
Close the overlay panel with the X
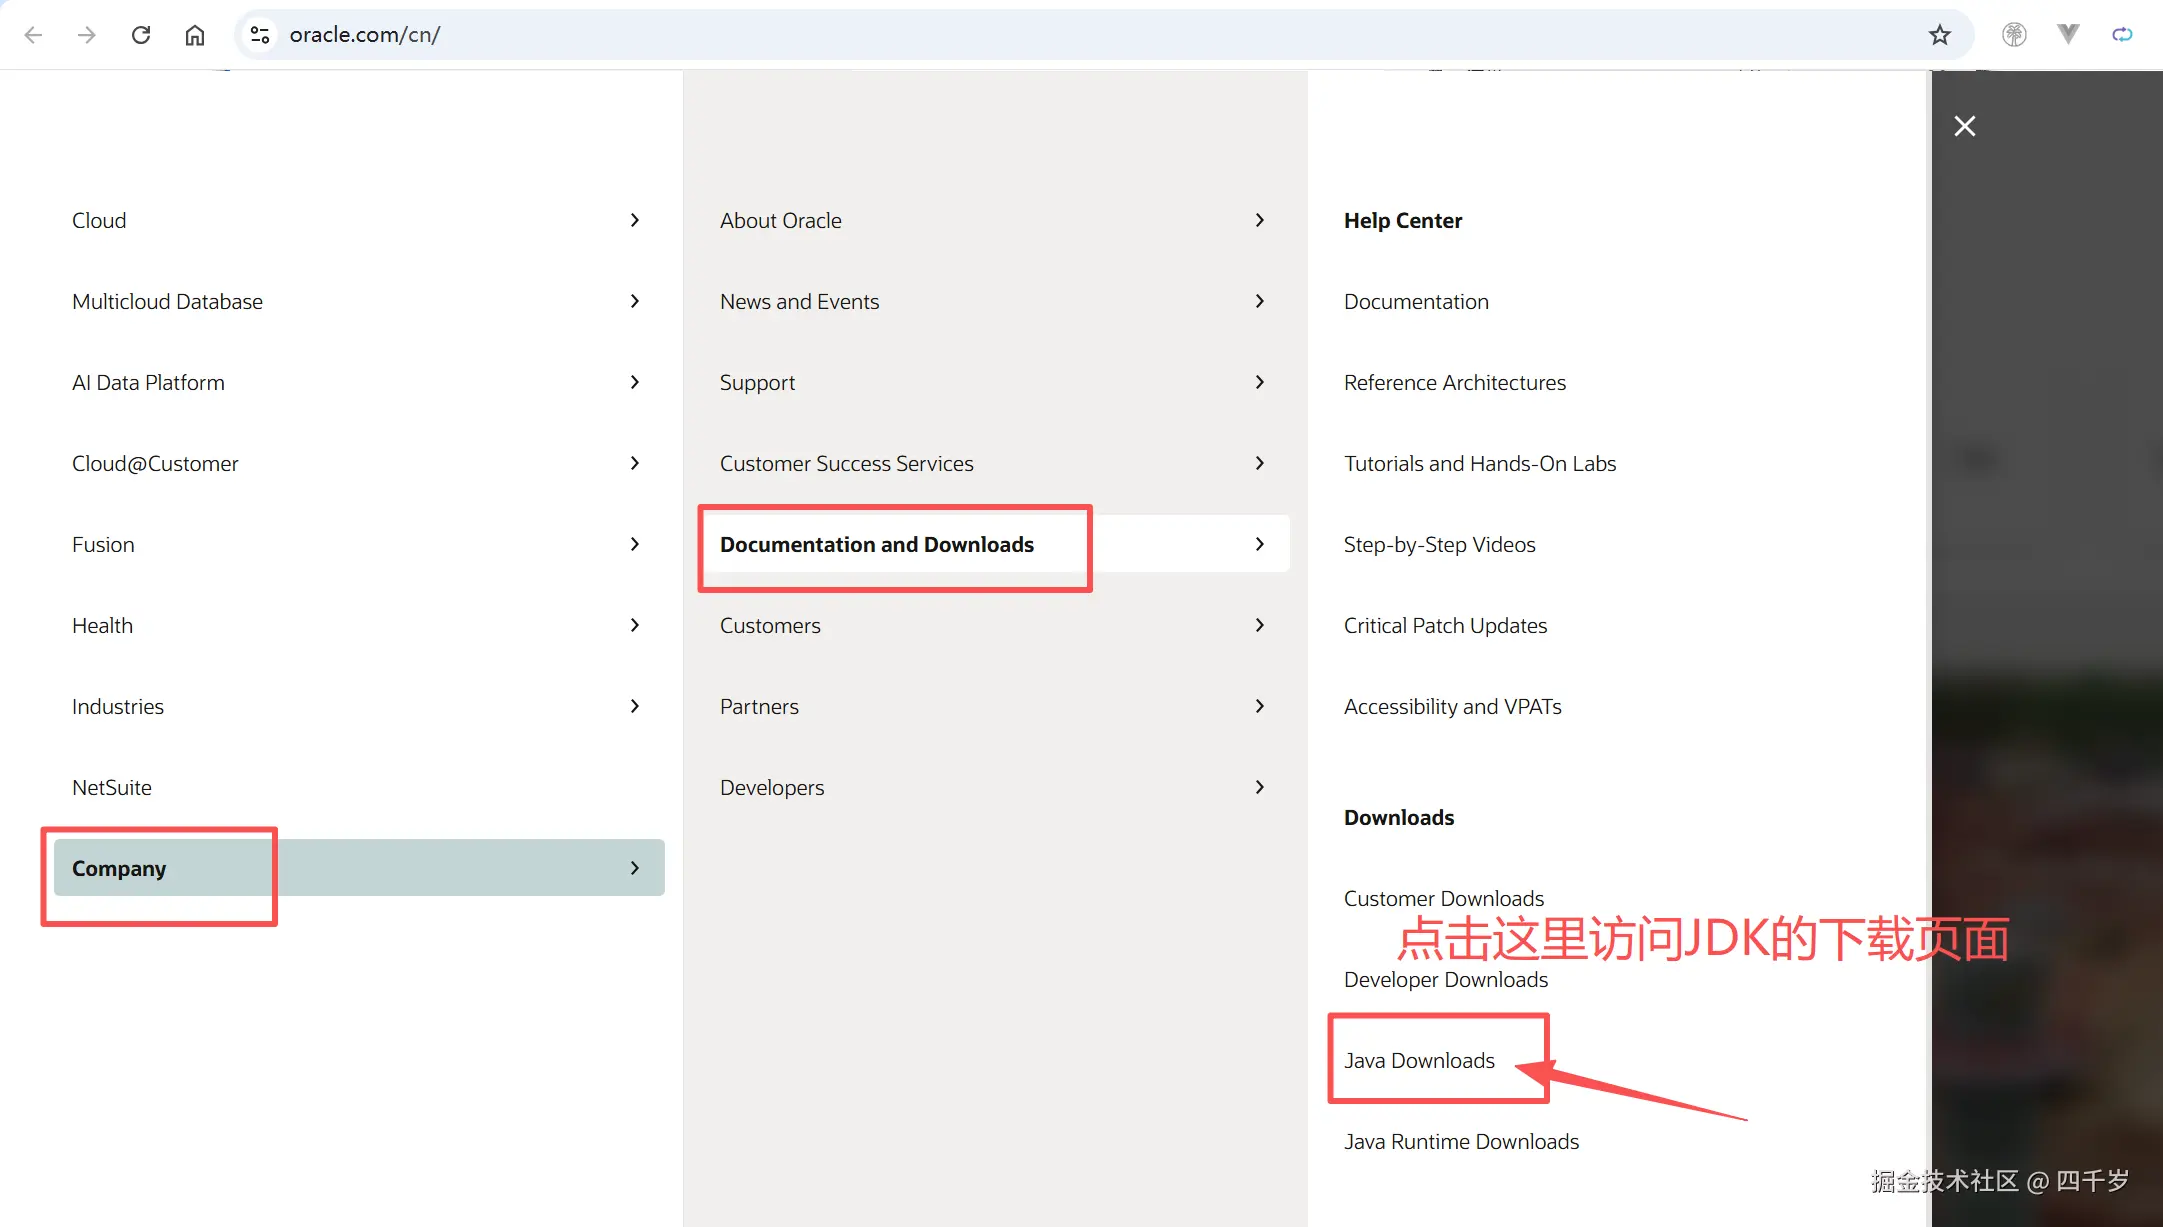[1963, 125]
